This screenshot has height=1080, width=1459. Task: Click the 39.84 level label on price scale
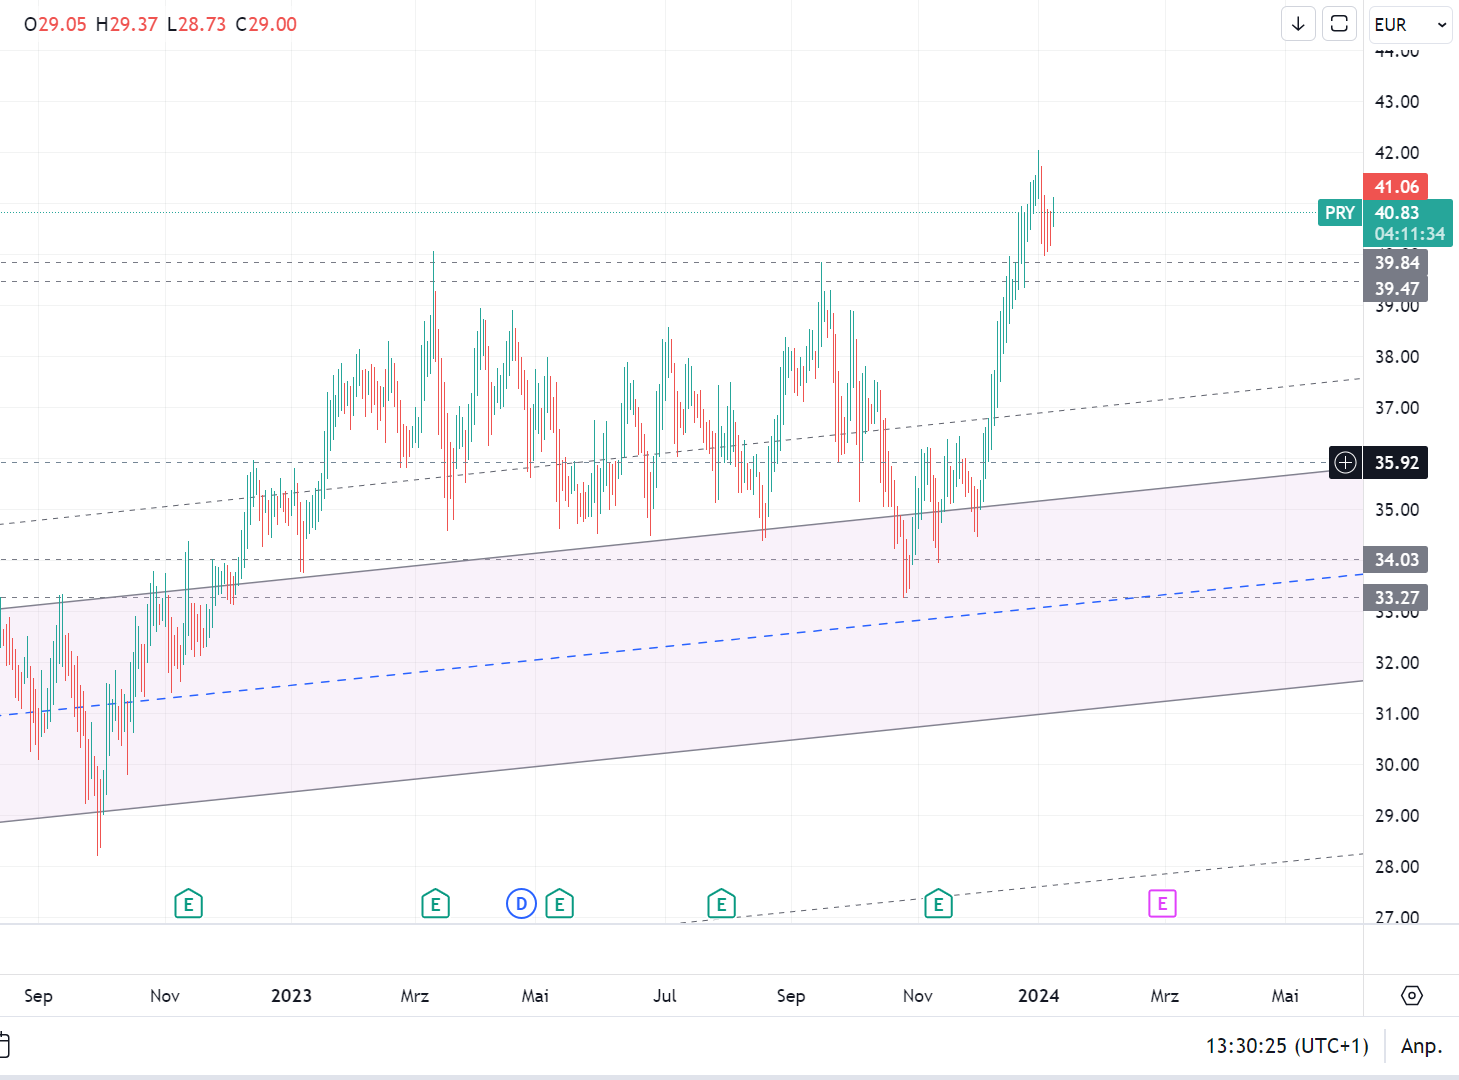pyautogui.click(x=1396, y=263)
